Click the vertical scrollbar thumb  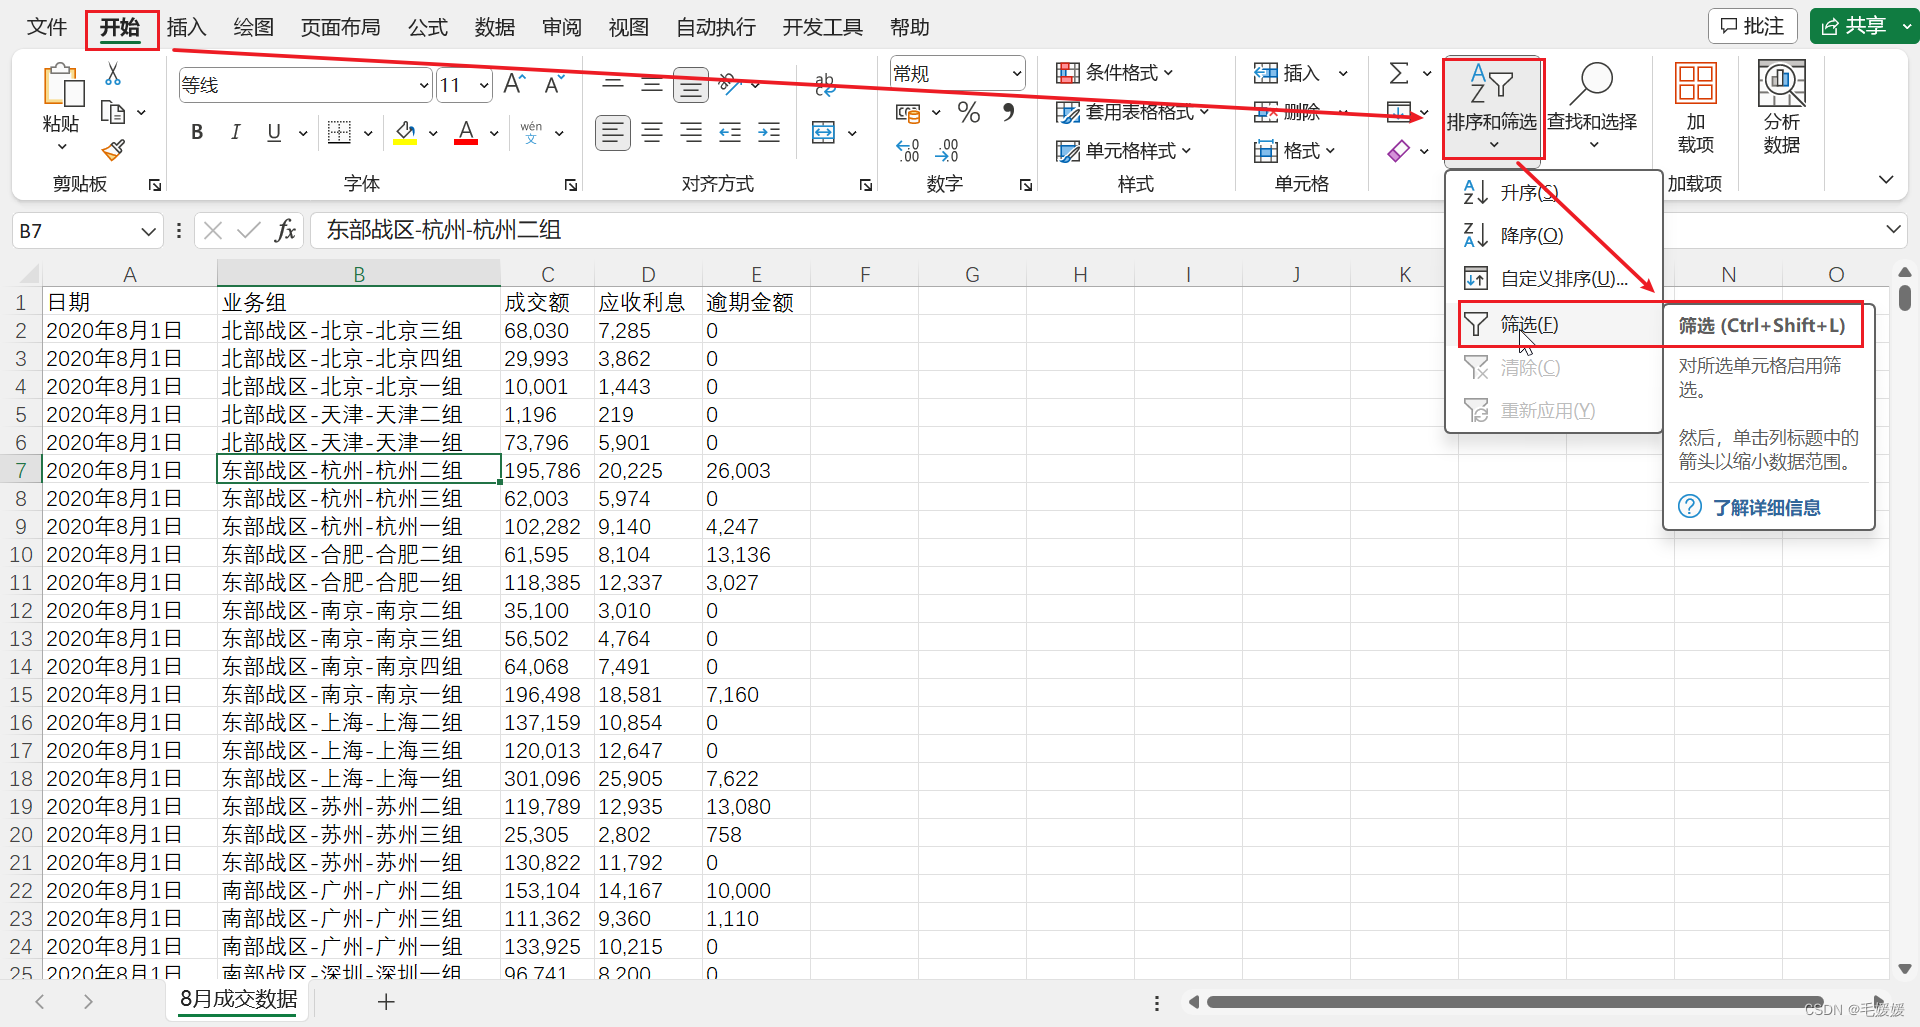tap(1904, 298)
